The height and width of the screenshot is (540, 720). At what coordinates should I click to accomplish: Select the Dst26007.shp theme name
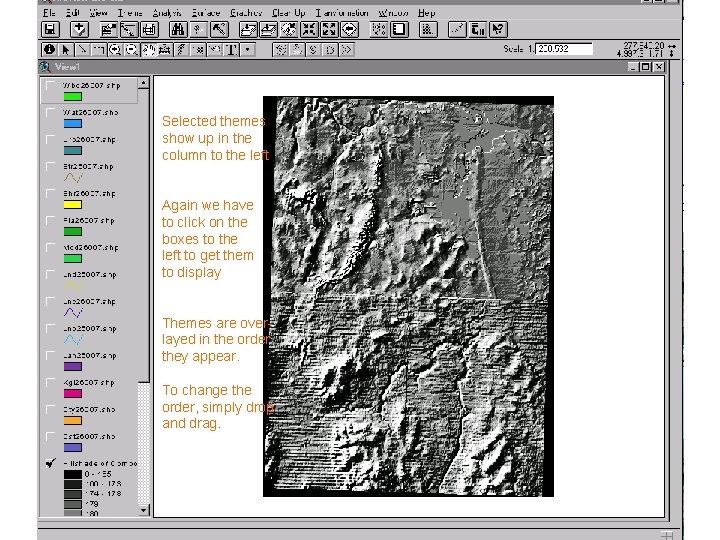[90, 436]
